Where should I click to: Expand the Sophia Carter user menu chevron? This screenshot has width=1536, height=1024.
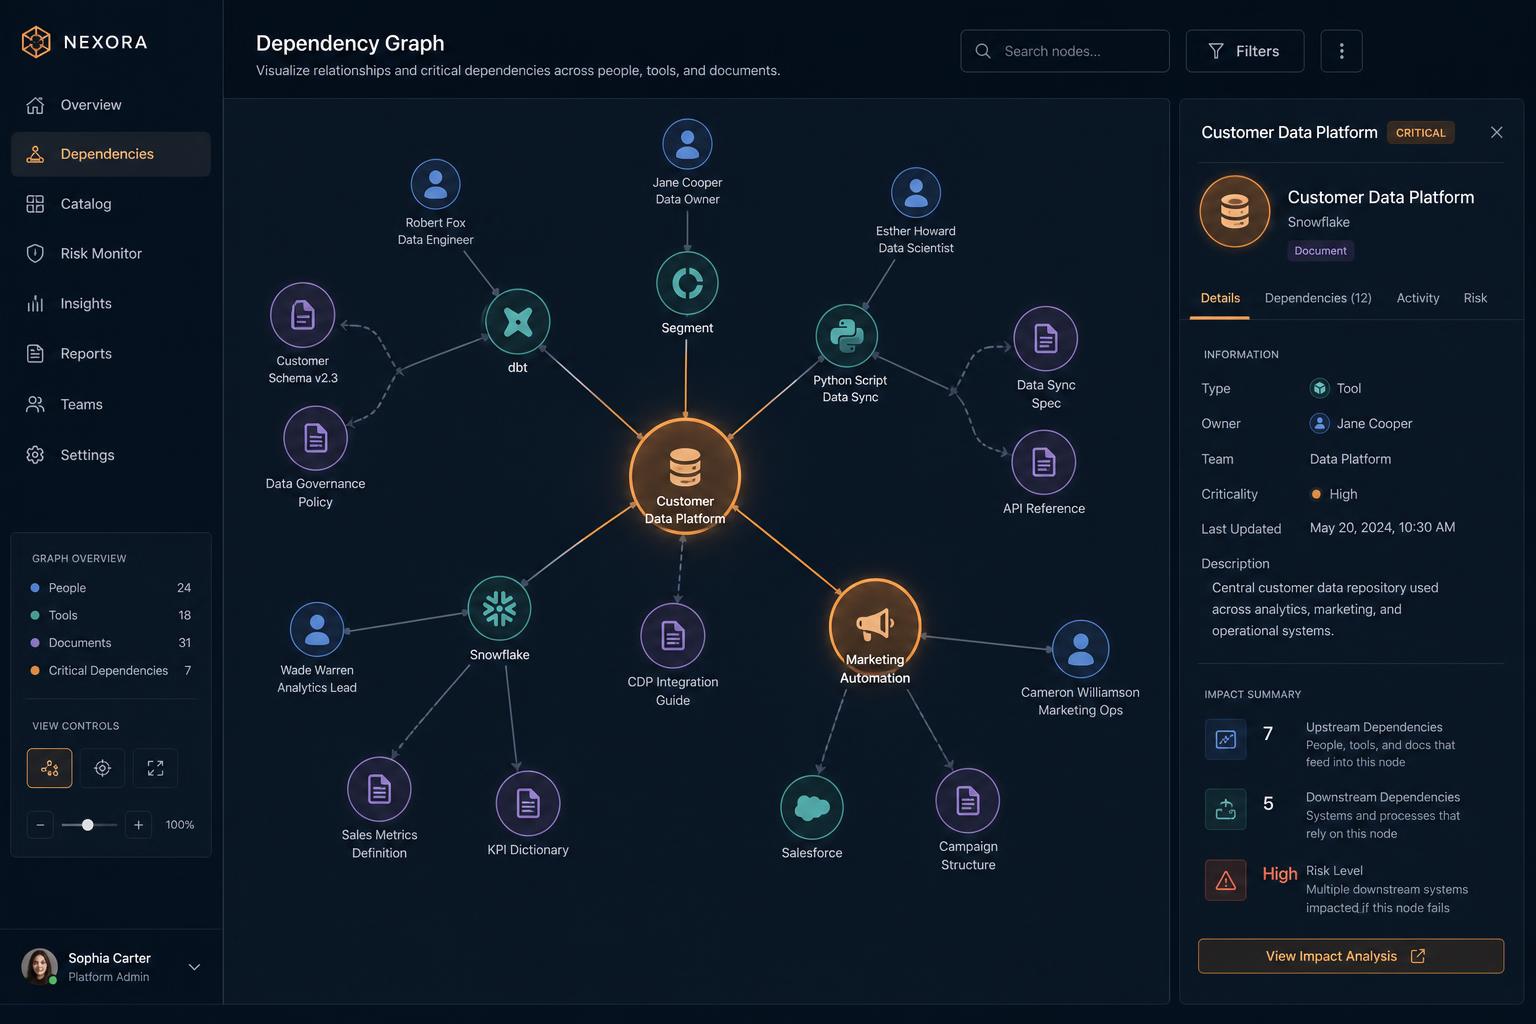coord(194,967)
